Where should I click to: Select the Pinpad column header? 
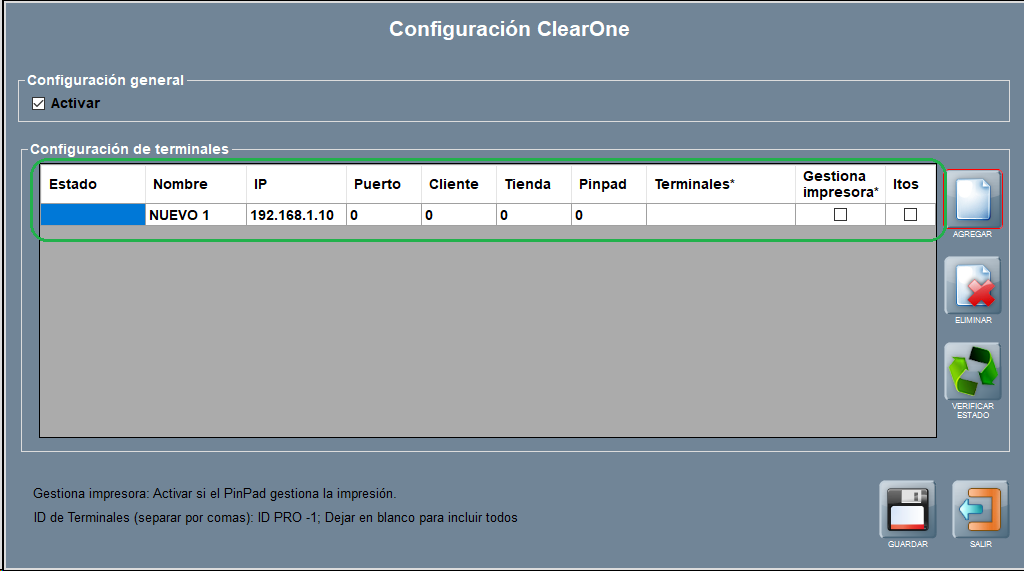608,184
